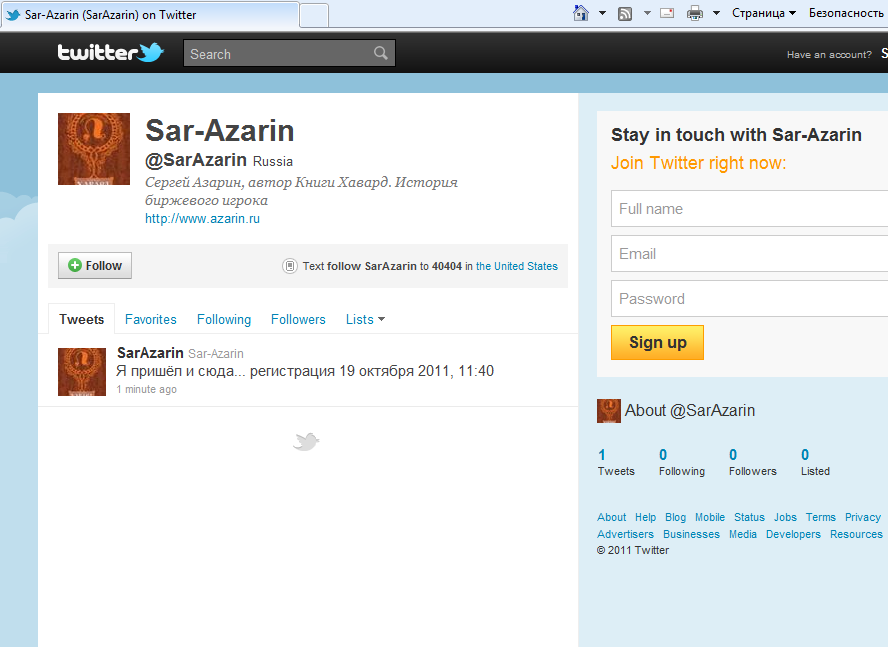The height and width of the screenshot is (647, 888).
Task: Click the phone icon next to text follow
Action: click(290, 266)
